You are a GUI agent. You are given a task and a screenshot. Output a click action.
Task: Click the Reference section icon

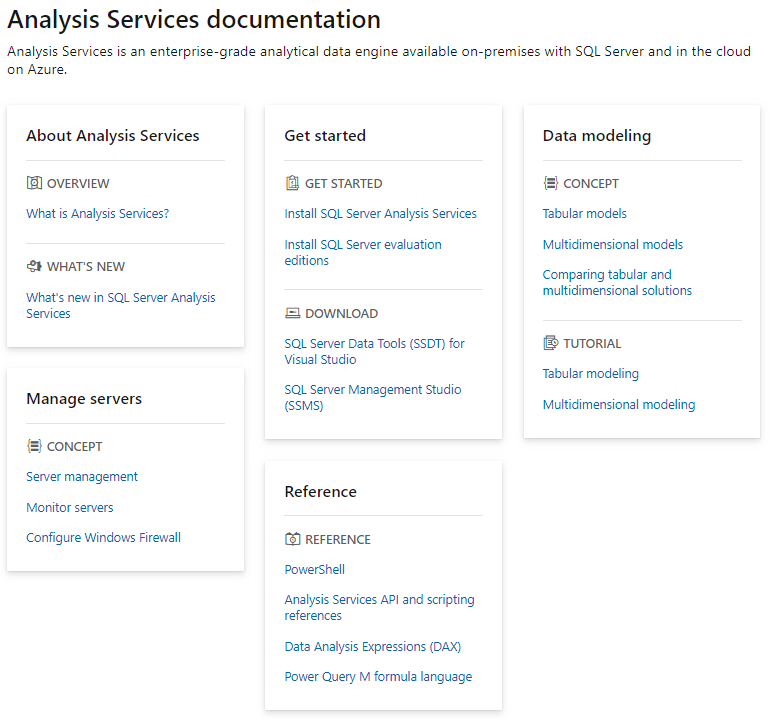tap(292, 539)
